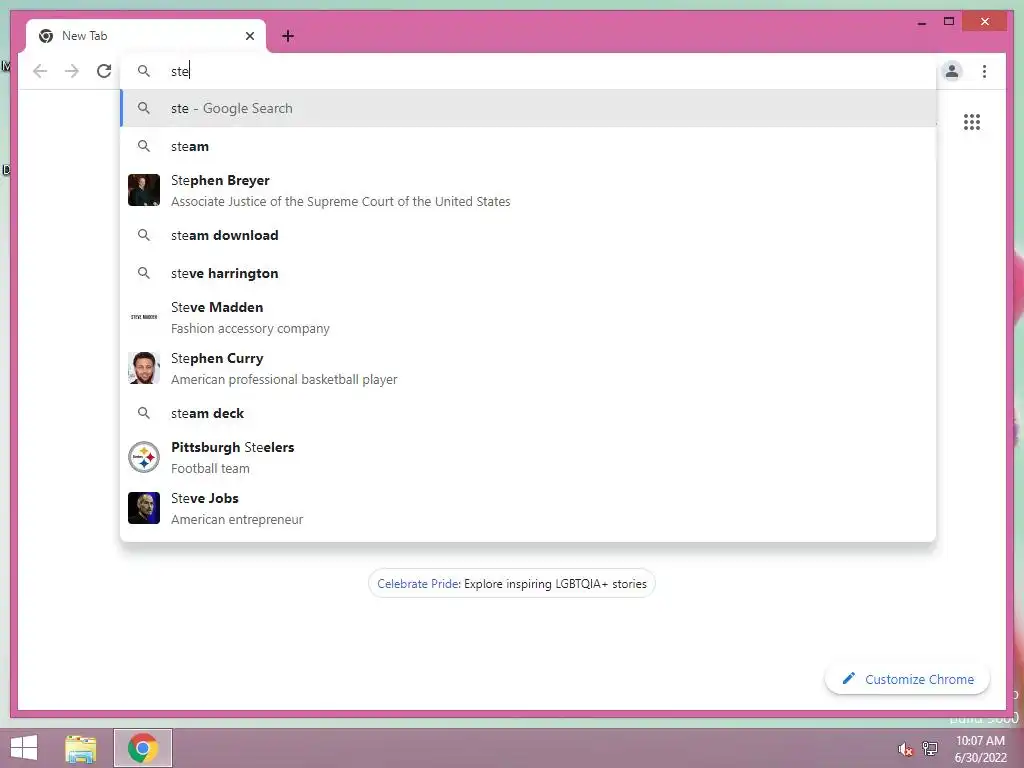Minimize the Chrome window
Image resolution: width=1024 pixels, height=768 pixels.
921,22
